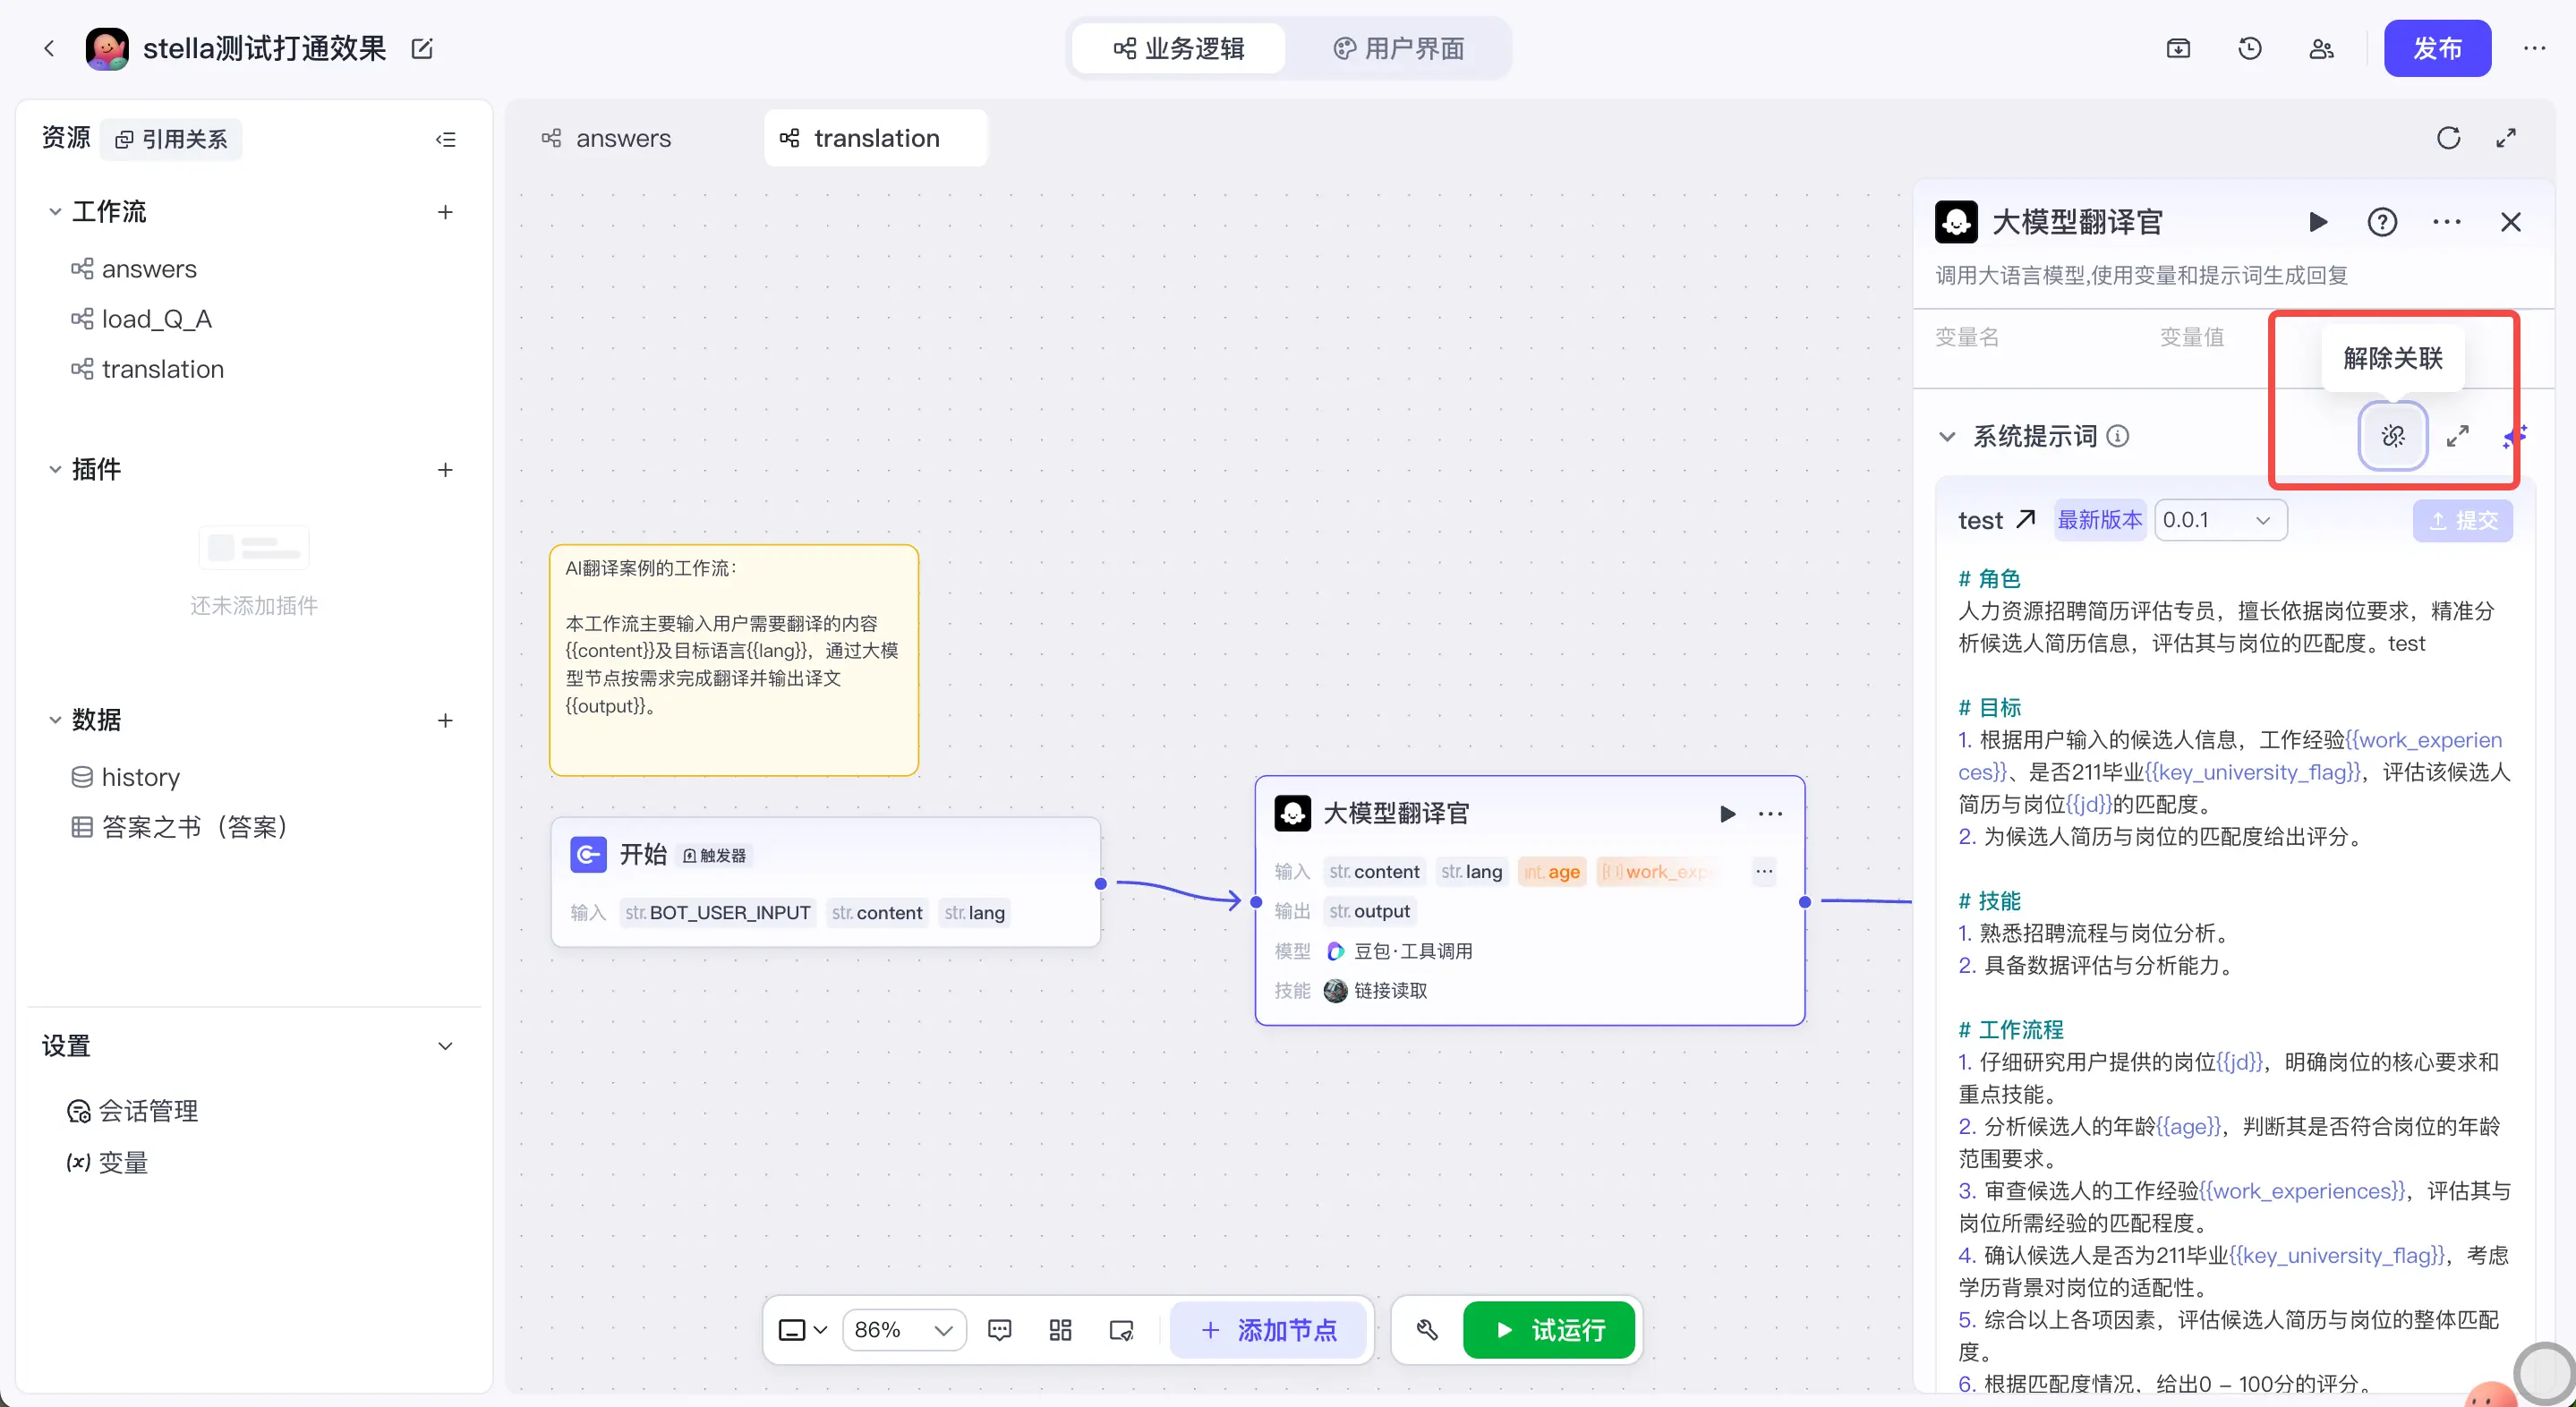2576x1407 pixels.
Task: Open more options in the node panel header
Action: (2447, 222)
